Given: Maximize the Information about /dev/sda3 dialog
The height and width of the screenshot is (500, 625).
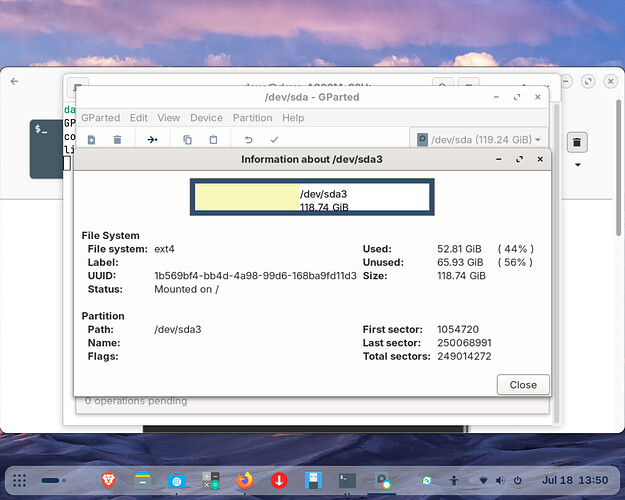Looking at the screenshot, I should [519, 159].
